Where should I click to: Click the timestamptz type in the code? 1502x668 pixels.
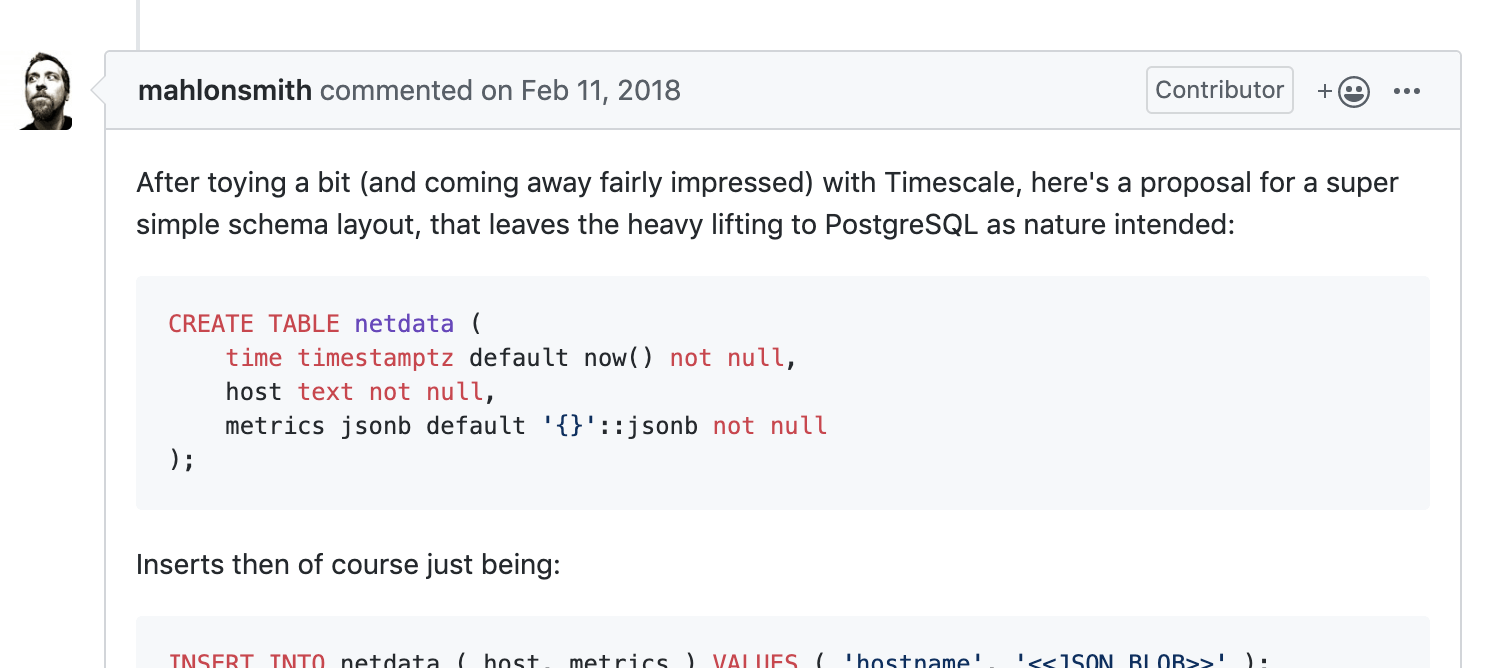pyautogui.click(x=376, y=358)
